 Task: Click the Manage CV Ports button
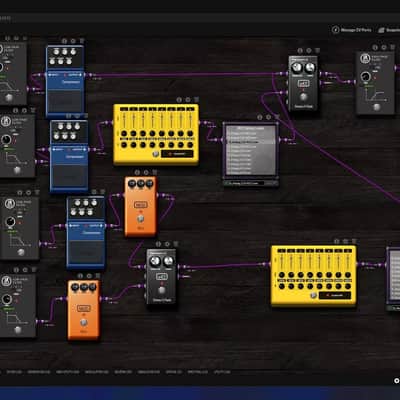[x=352, y=30]
